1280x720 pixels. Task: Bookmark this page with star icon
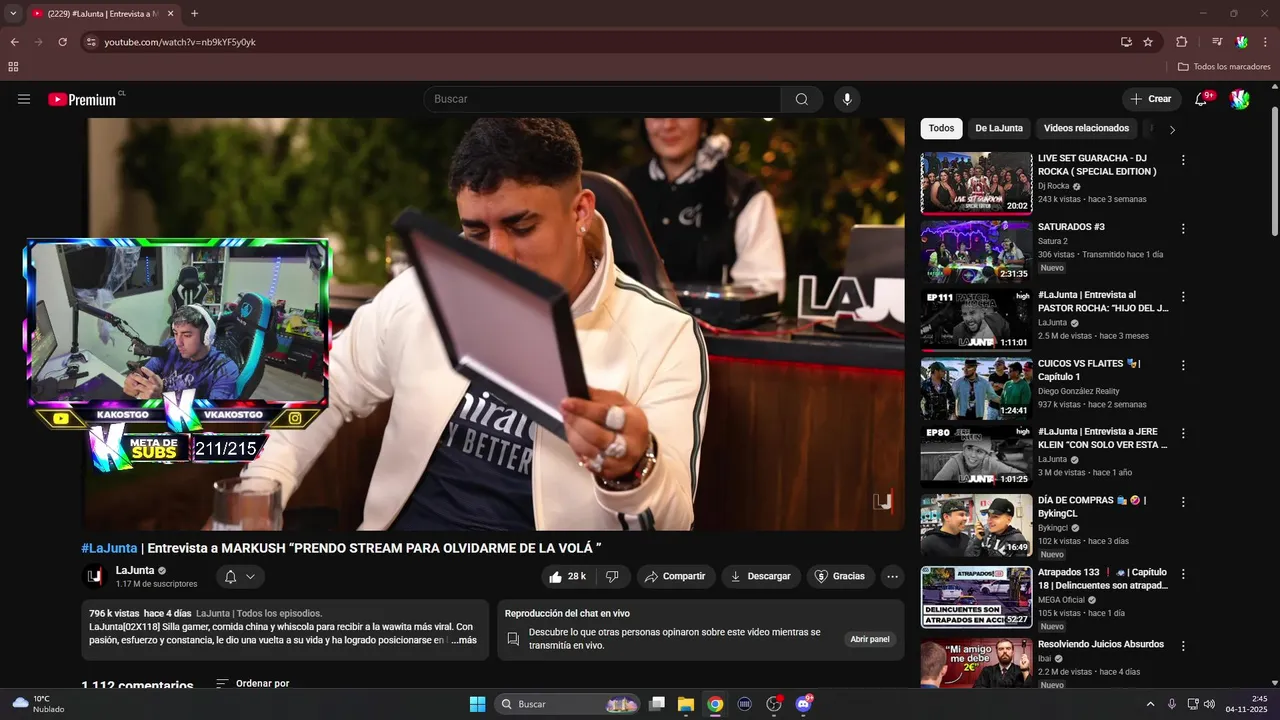click(1148, 42)
